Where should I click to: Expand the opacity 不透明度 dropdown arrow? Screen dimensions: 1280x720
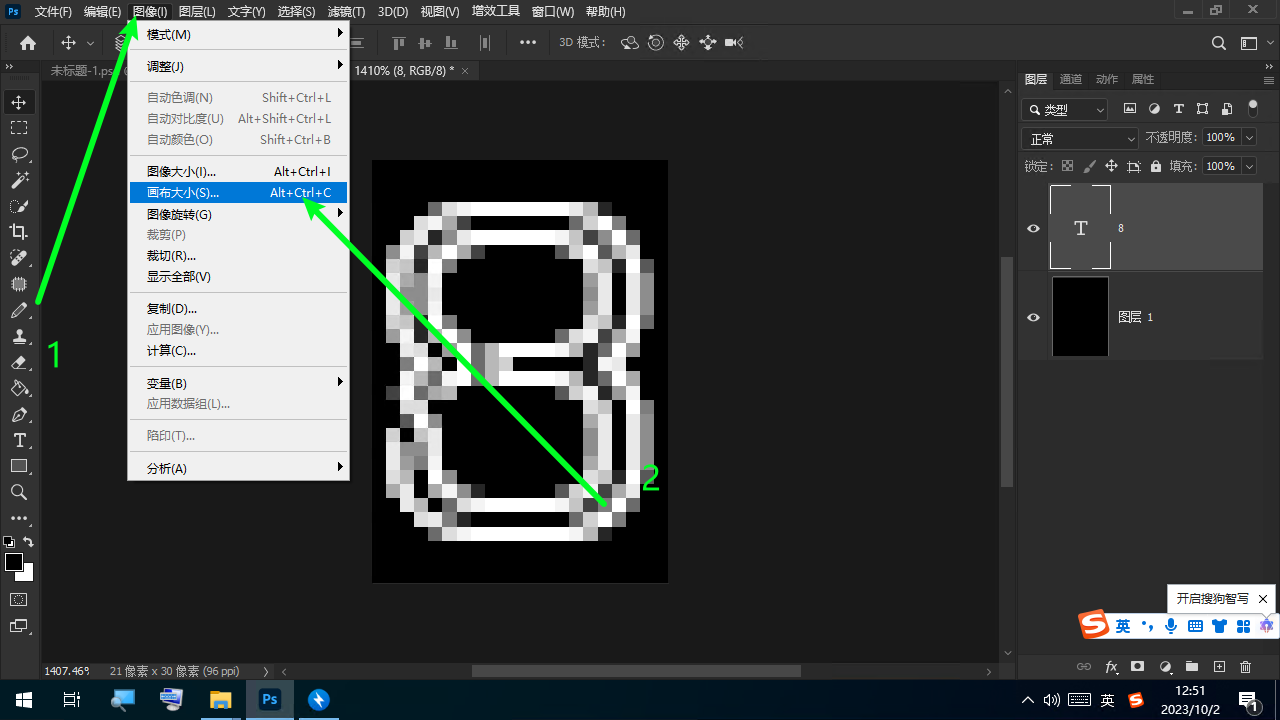click(1250, 138)
